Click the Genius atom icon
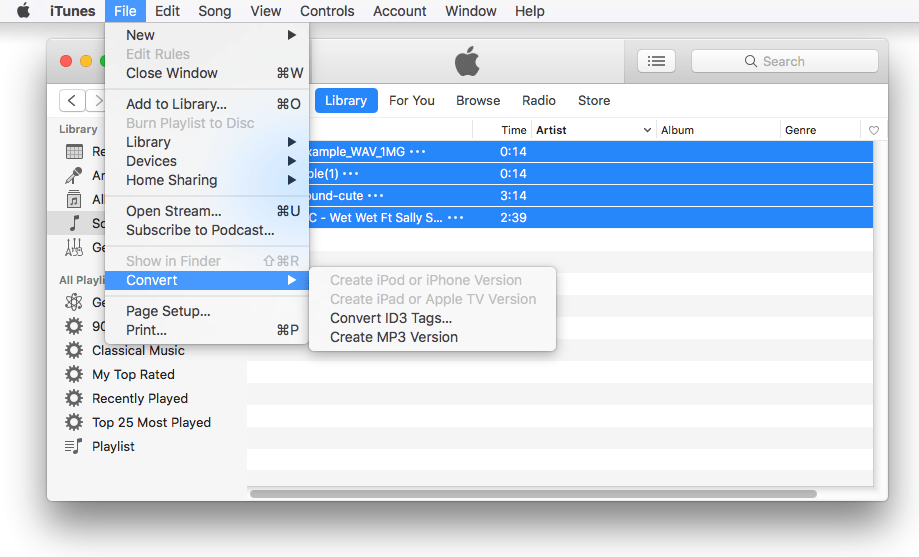 pyautogui.click(x=74, y=302)
